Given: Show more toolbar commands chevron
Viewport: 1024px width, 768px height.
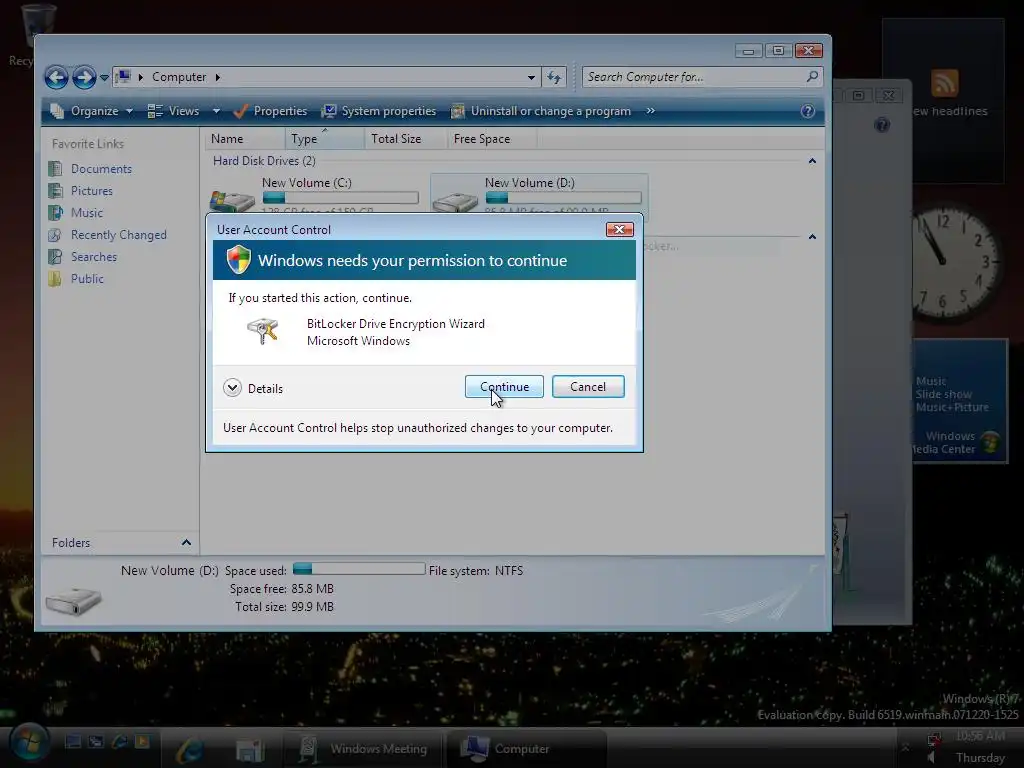Looking at the screenshot, I should [x=650, y=111].
